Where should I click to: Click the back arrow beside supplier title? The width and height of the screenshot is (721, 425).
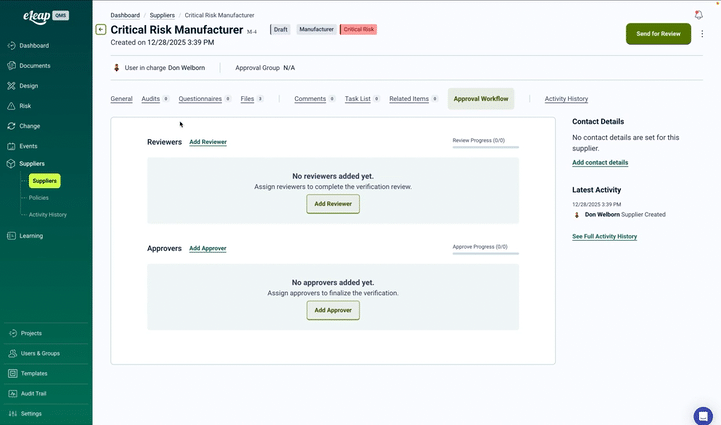point(101,30)
